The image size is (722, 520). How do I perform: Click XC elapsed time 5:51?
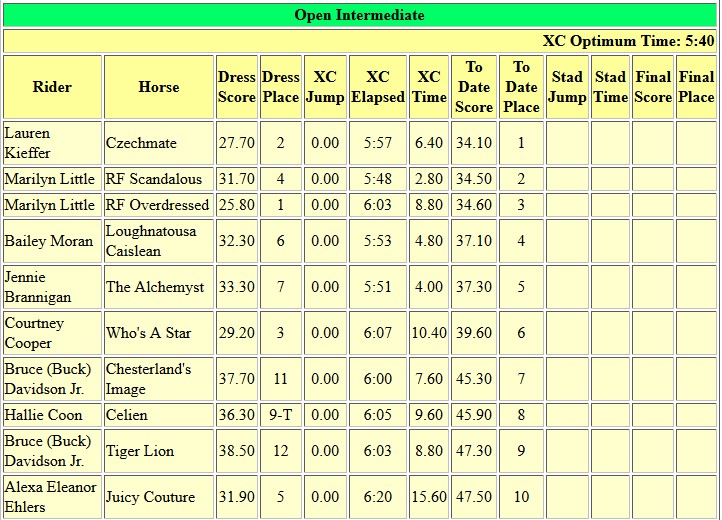coord(378,287)
